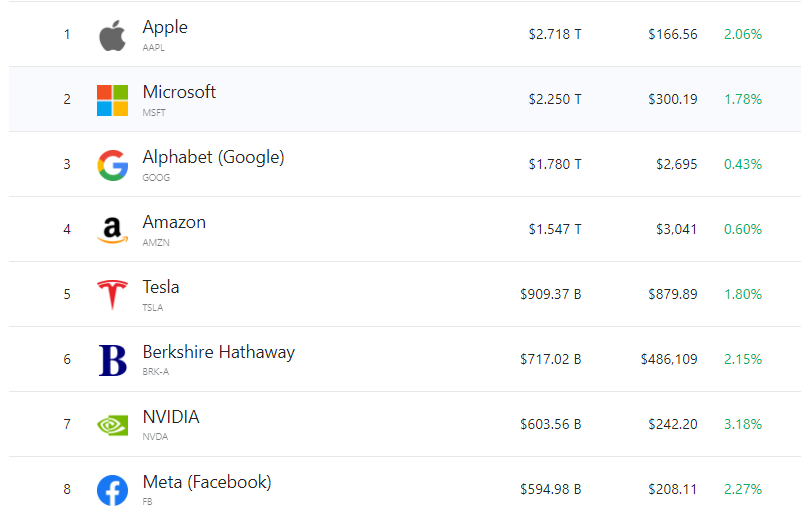Image resolution: width=801 pixels, height=520 pixels.
Task: Click Berkshire Hathaway's $486,109 share price
Action: 669,359
